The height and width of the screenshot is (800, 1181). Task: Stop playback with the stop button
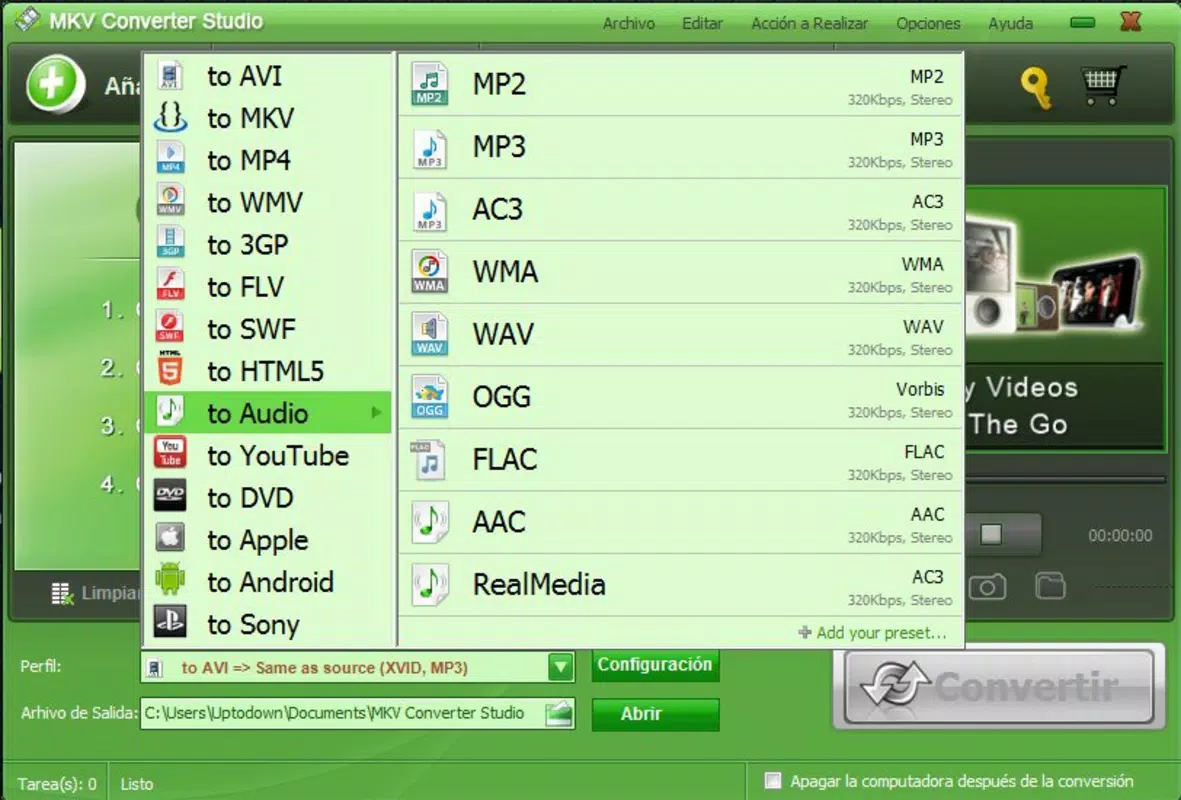(x=991, y=535)
